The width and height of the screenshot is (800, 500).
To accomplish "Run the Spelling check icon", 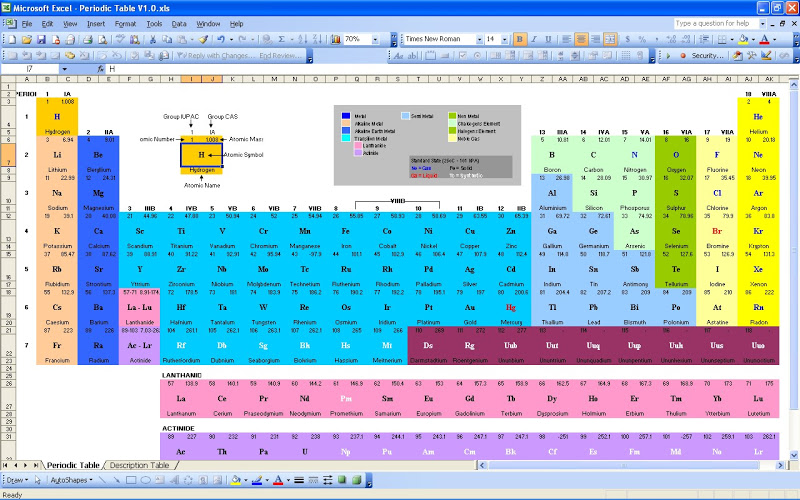I will click(x=120, y=39).
